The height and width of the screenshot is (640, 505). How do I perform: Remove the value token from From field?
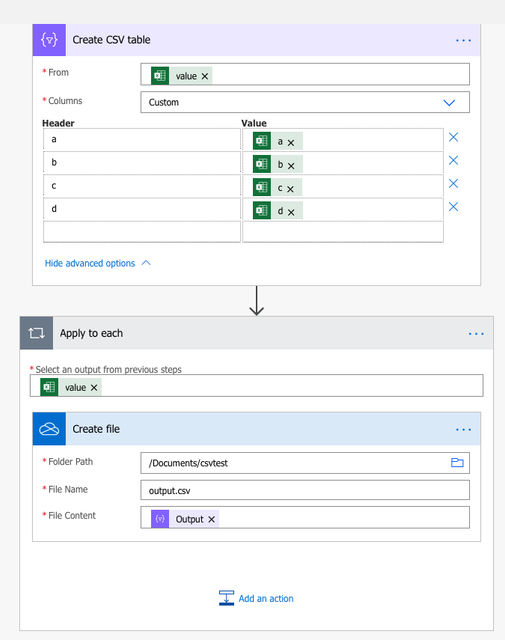tap(205, 76)
